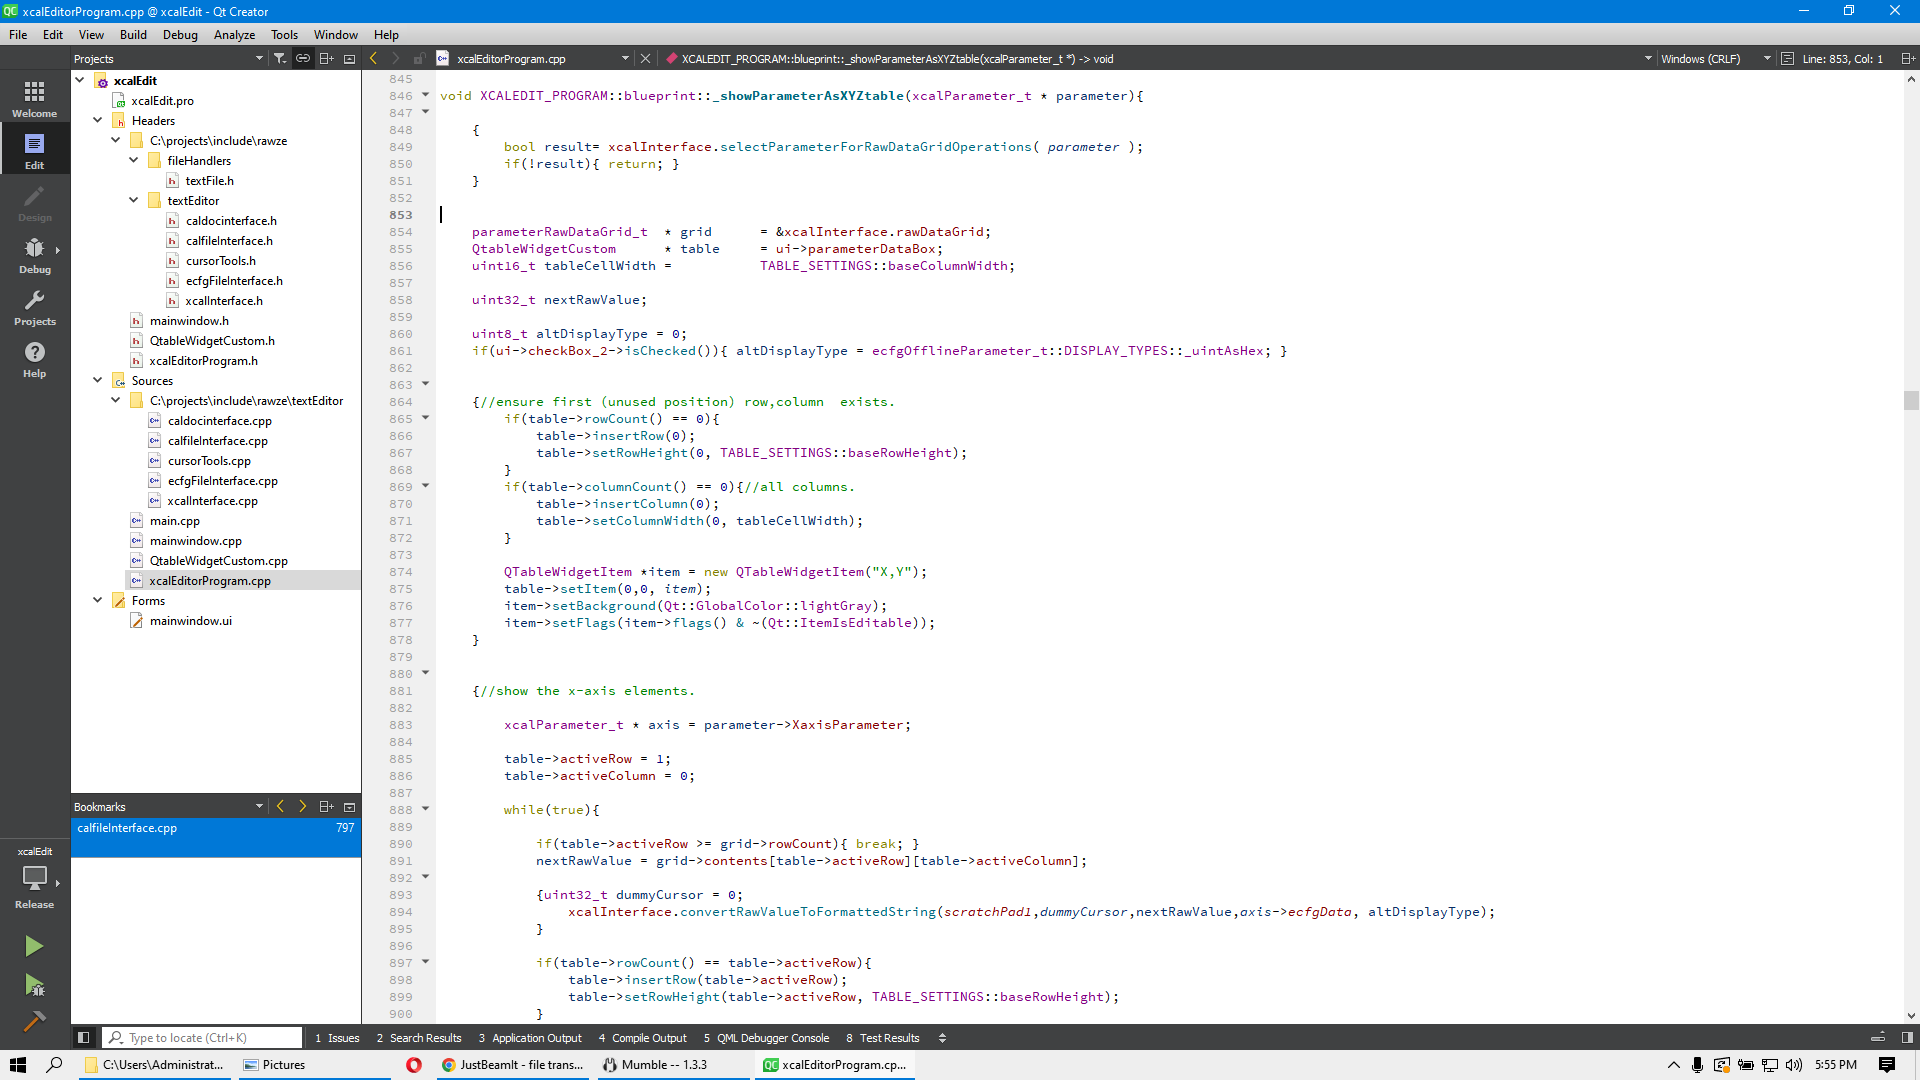Open the Build menu
This screenshot has height=1080, width=1920.
(133, 34)
